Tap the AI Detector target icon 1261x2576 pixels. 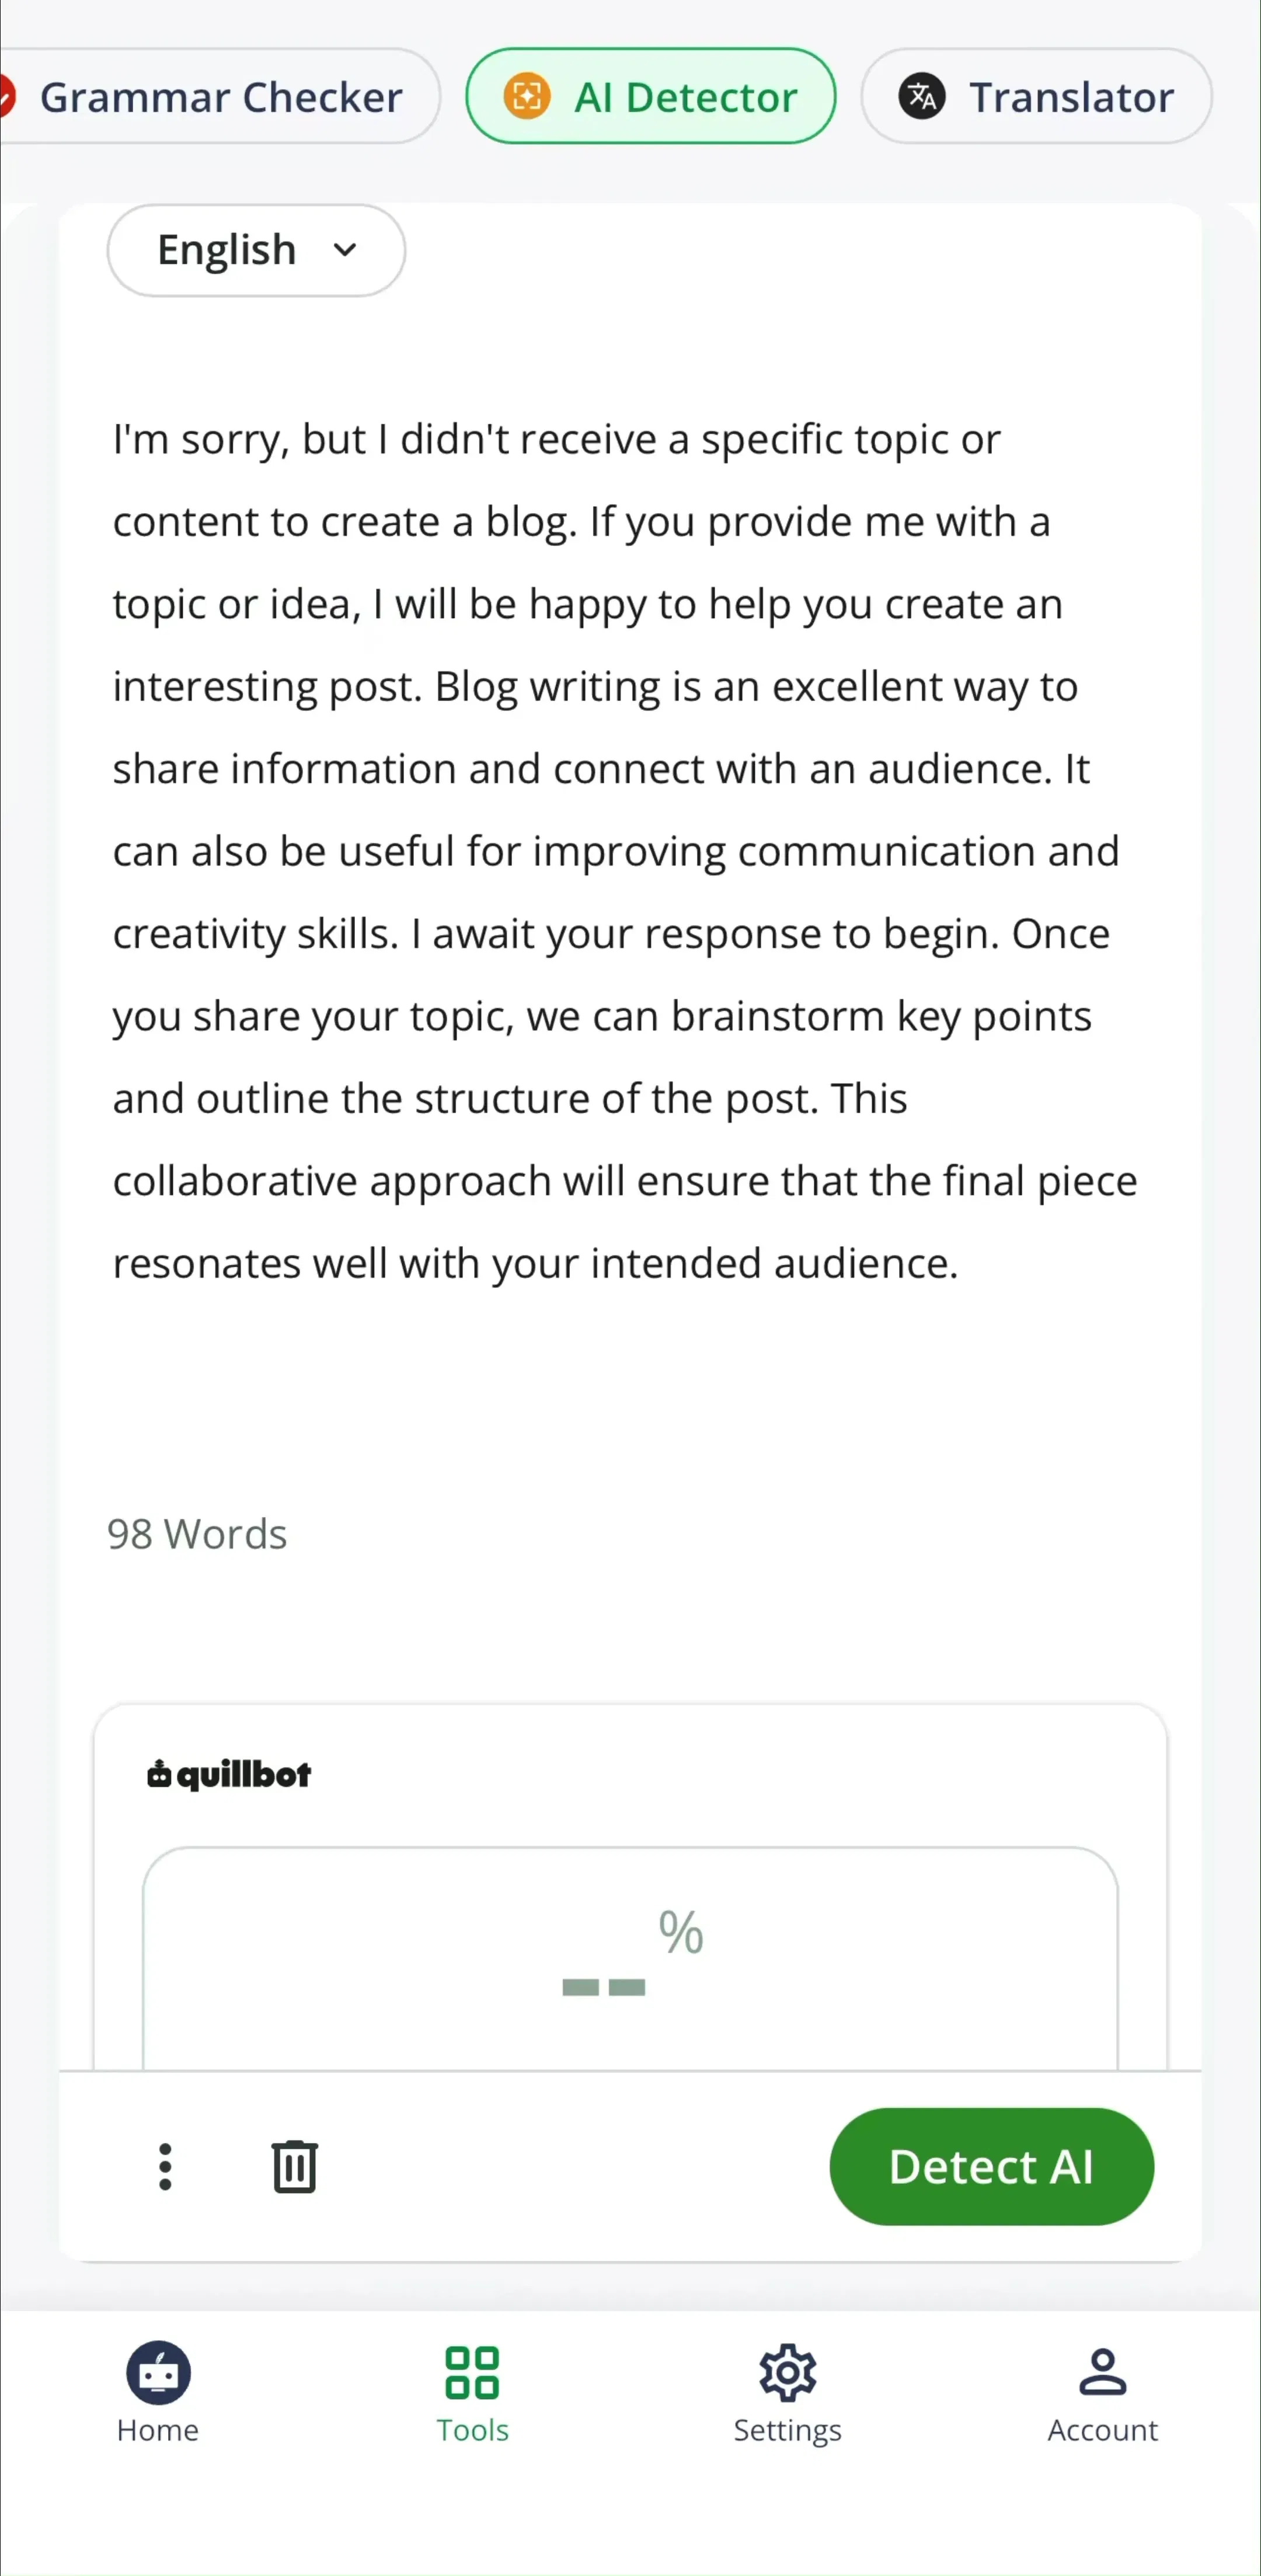pyautogui.click(x=526, y=97)
